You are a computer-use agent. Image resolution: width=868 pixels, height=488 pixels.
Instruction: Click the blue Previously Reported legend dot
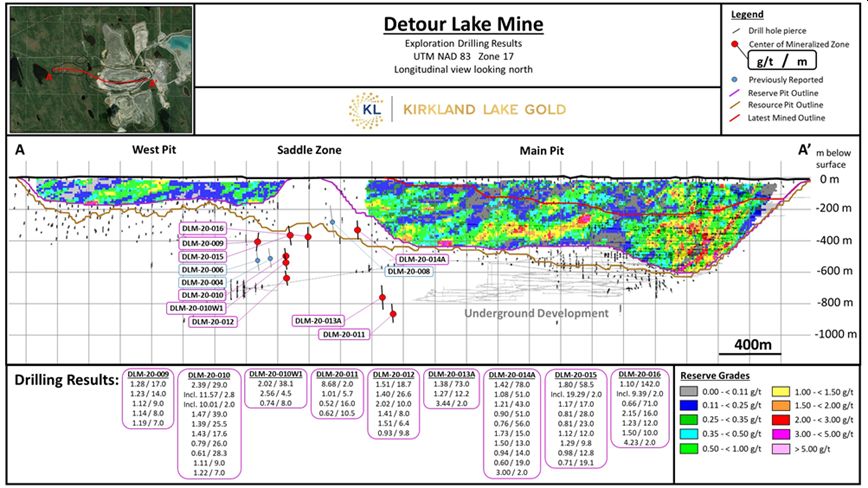(x=735, y=80)
